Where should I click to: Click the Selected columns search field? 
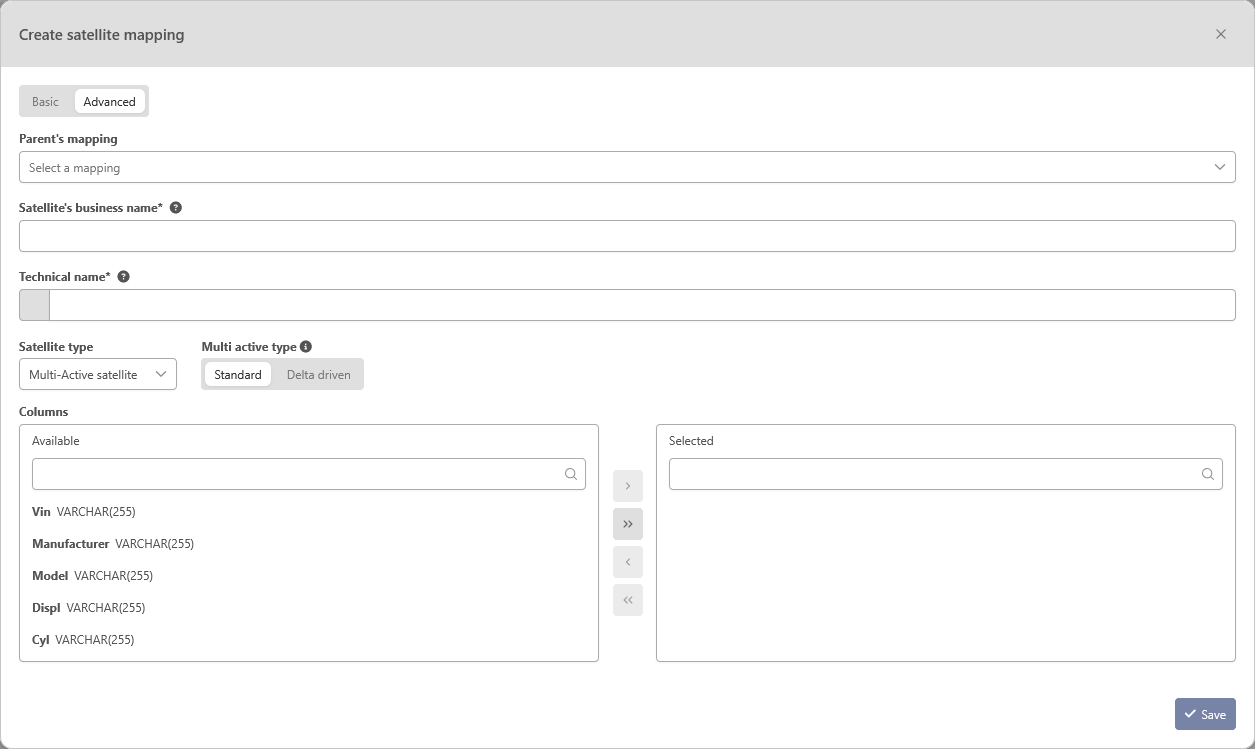945,474
